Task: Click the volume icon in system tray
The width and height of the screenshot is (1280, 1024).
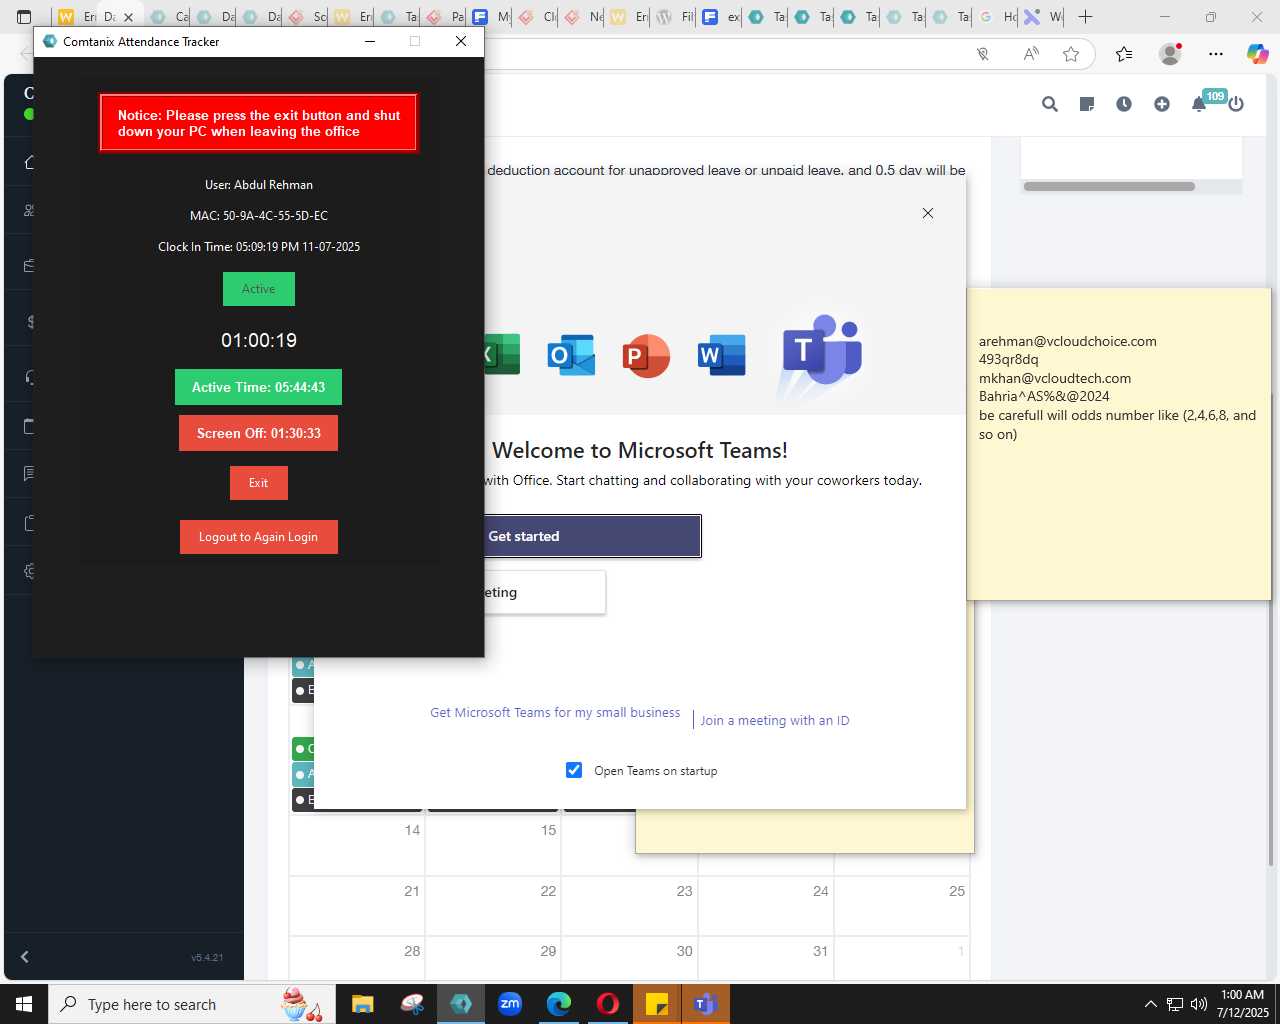Action: 1199,1004
